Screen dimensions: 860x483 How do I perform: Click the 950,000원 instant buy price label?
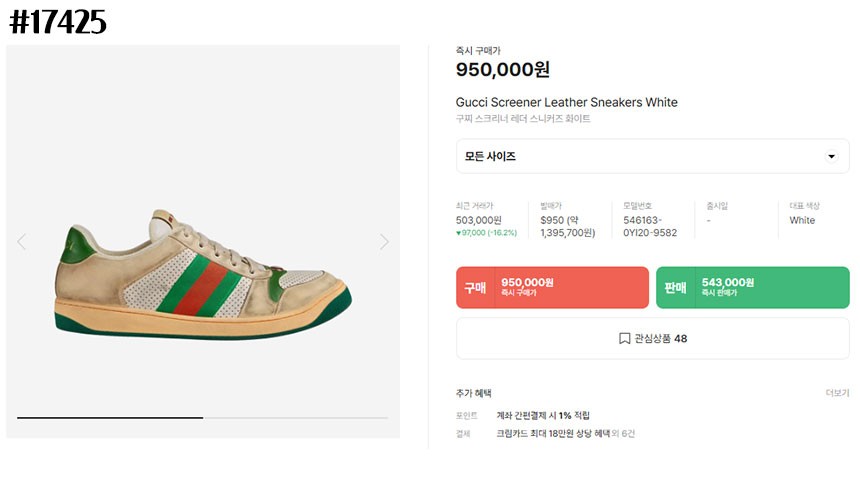point(502,69)
